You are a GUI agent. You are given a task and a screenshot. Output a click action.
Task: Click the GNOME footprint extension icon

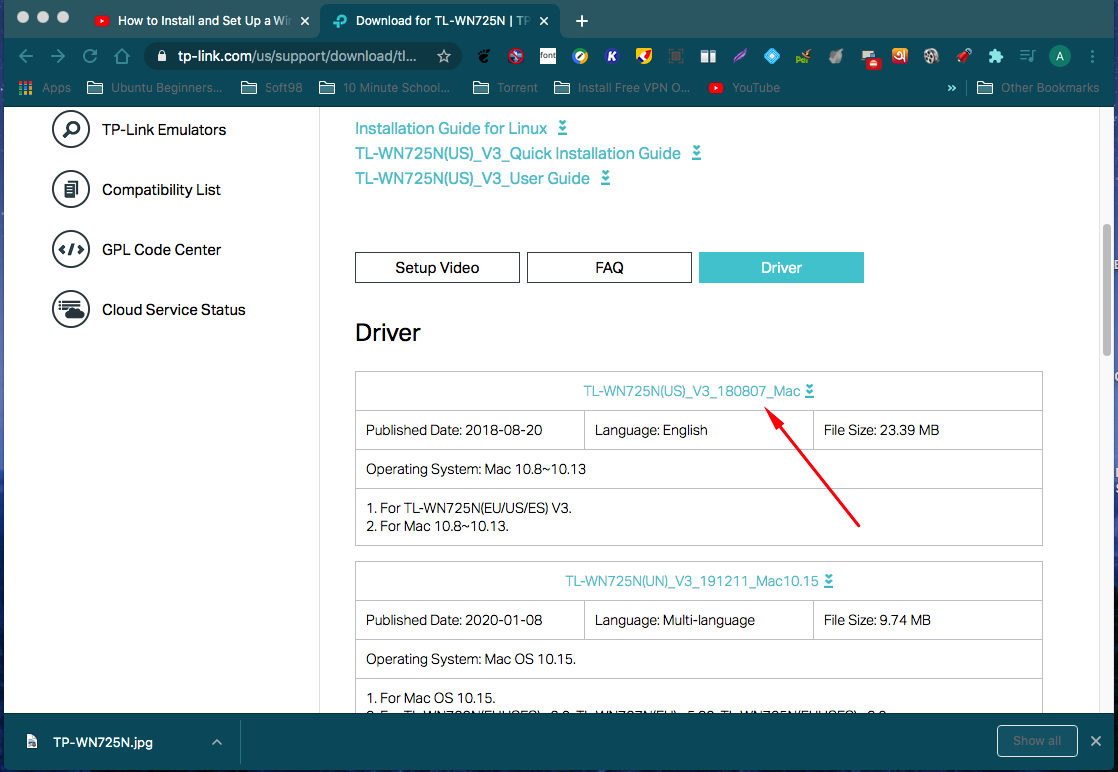(484, 56)
